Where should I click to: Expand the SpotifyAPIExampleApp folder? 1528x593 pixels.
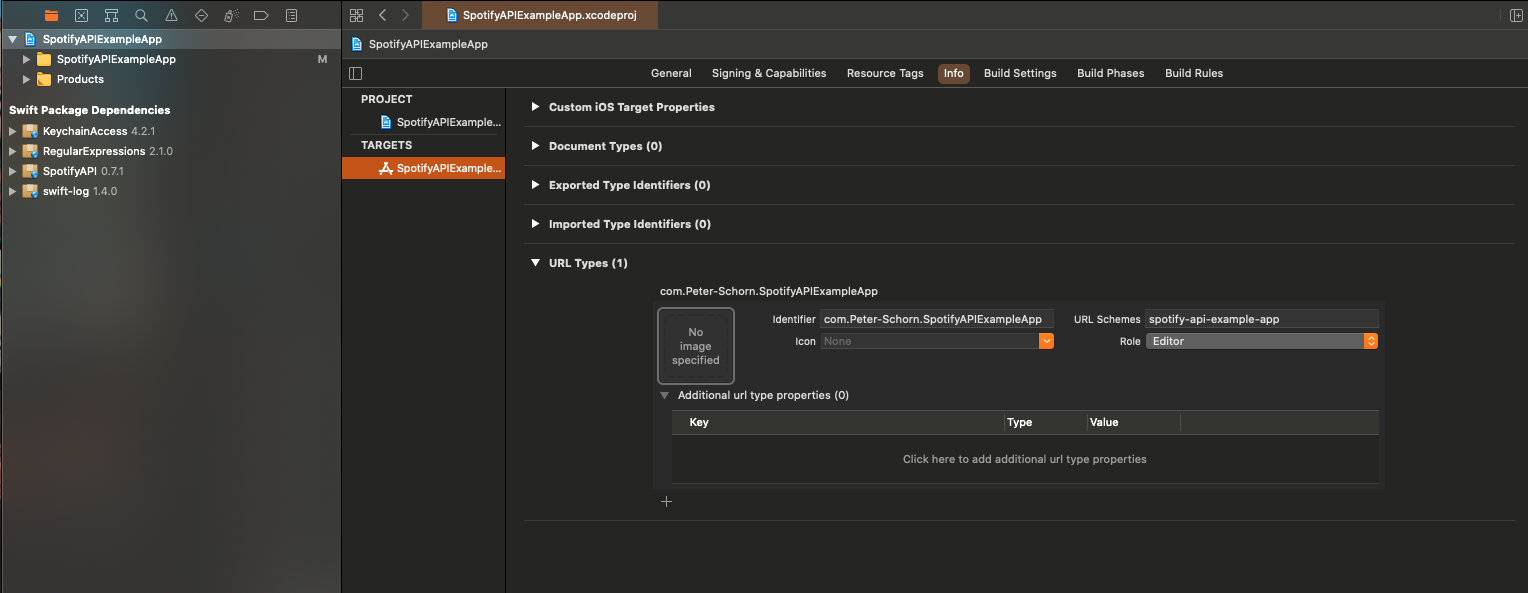(x=27, y=59)
